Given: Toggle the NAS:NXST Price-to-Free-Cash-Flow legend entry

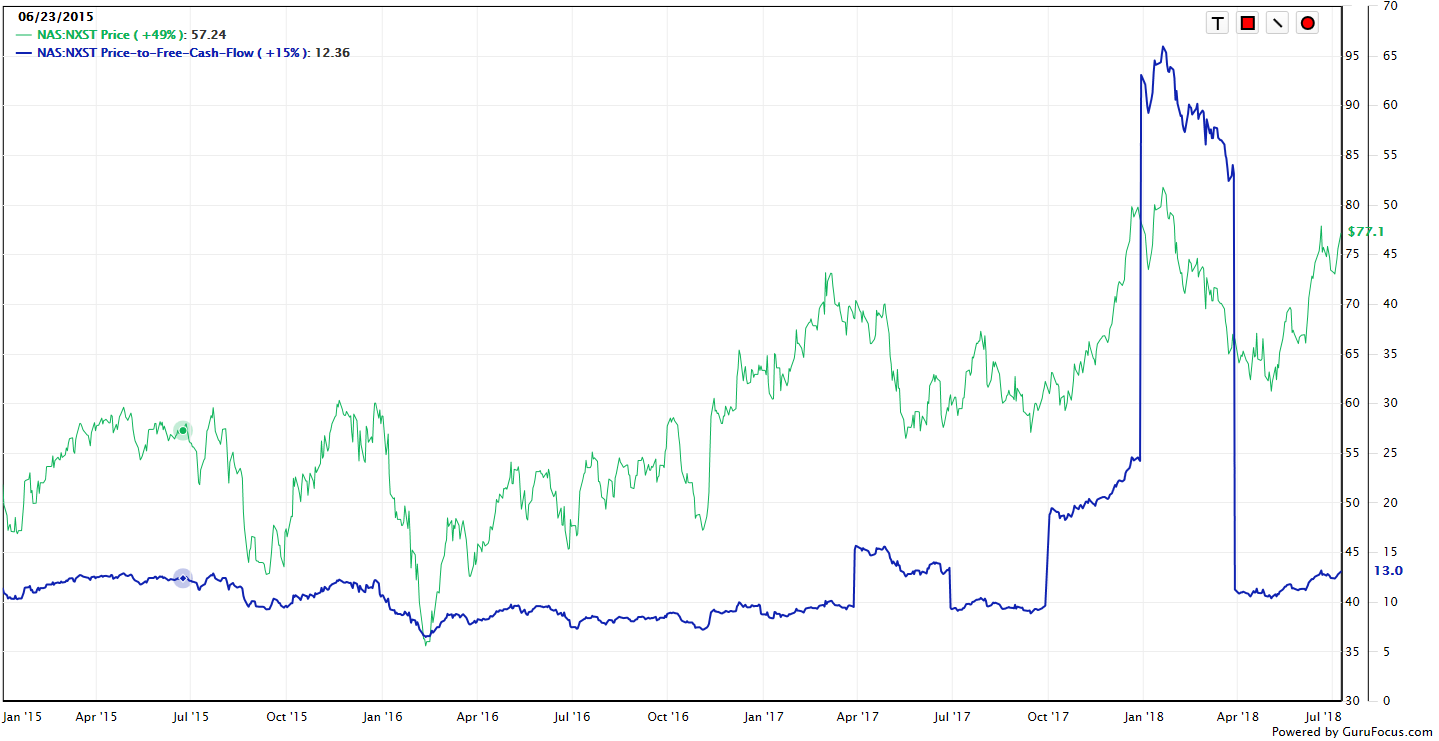Looking at the screenshot, I should coord(184,52).
